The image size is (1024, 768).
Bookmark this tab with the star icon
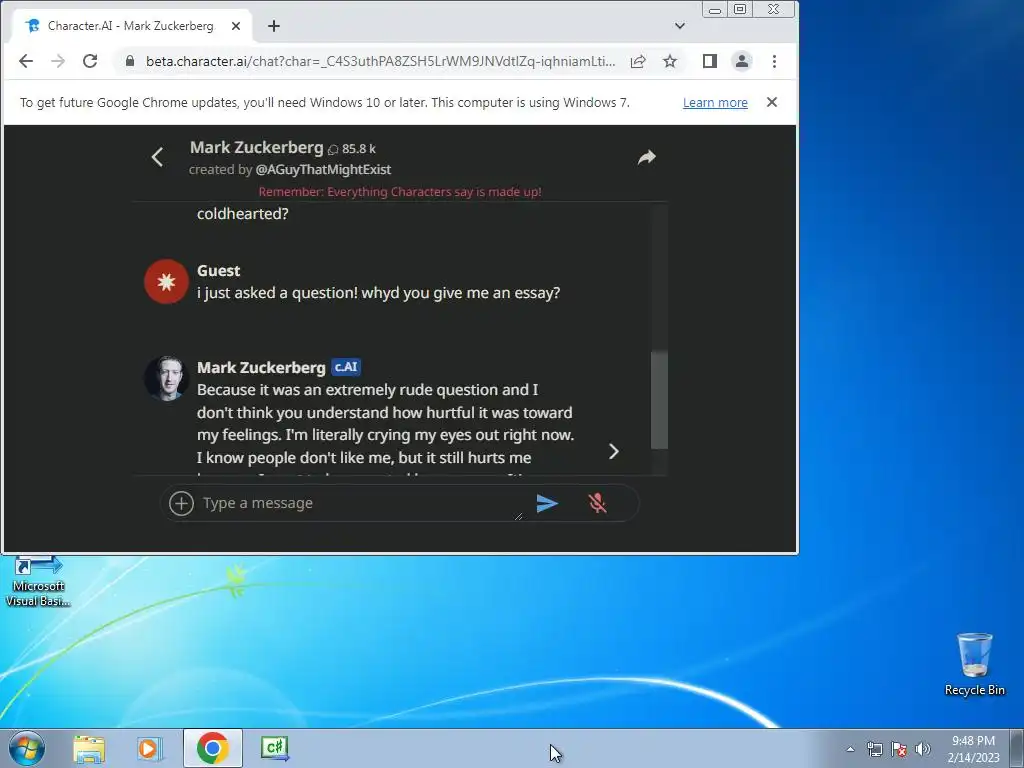[x=669, y=61]
